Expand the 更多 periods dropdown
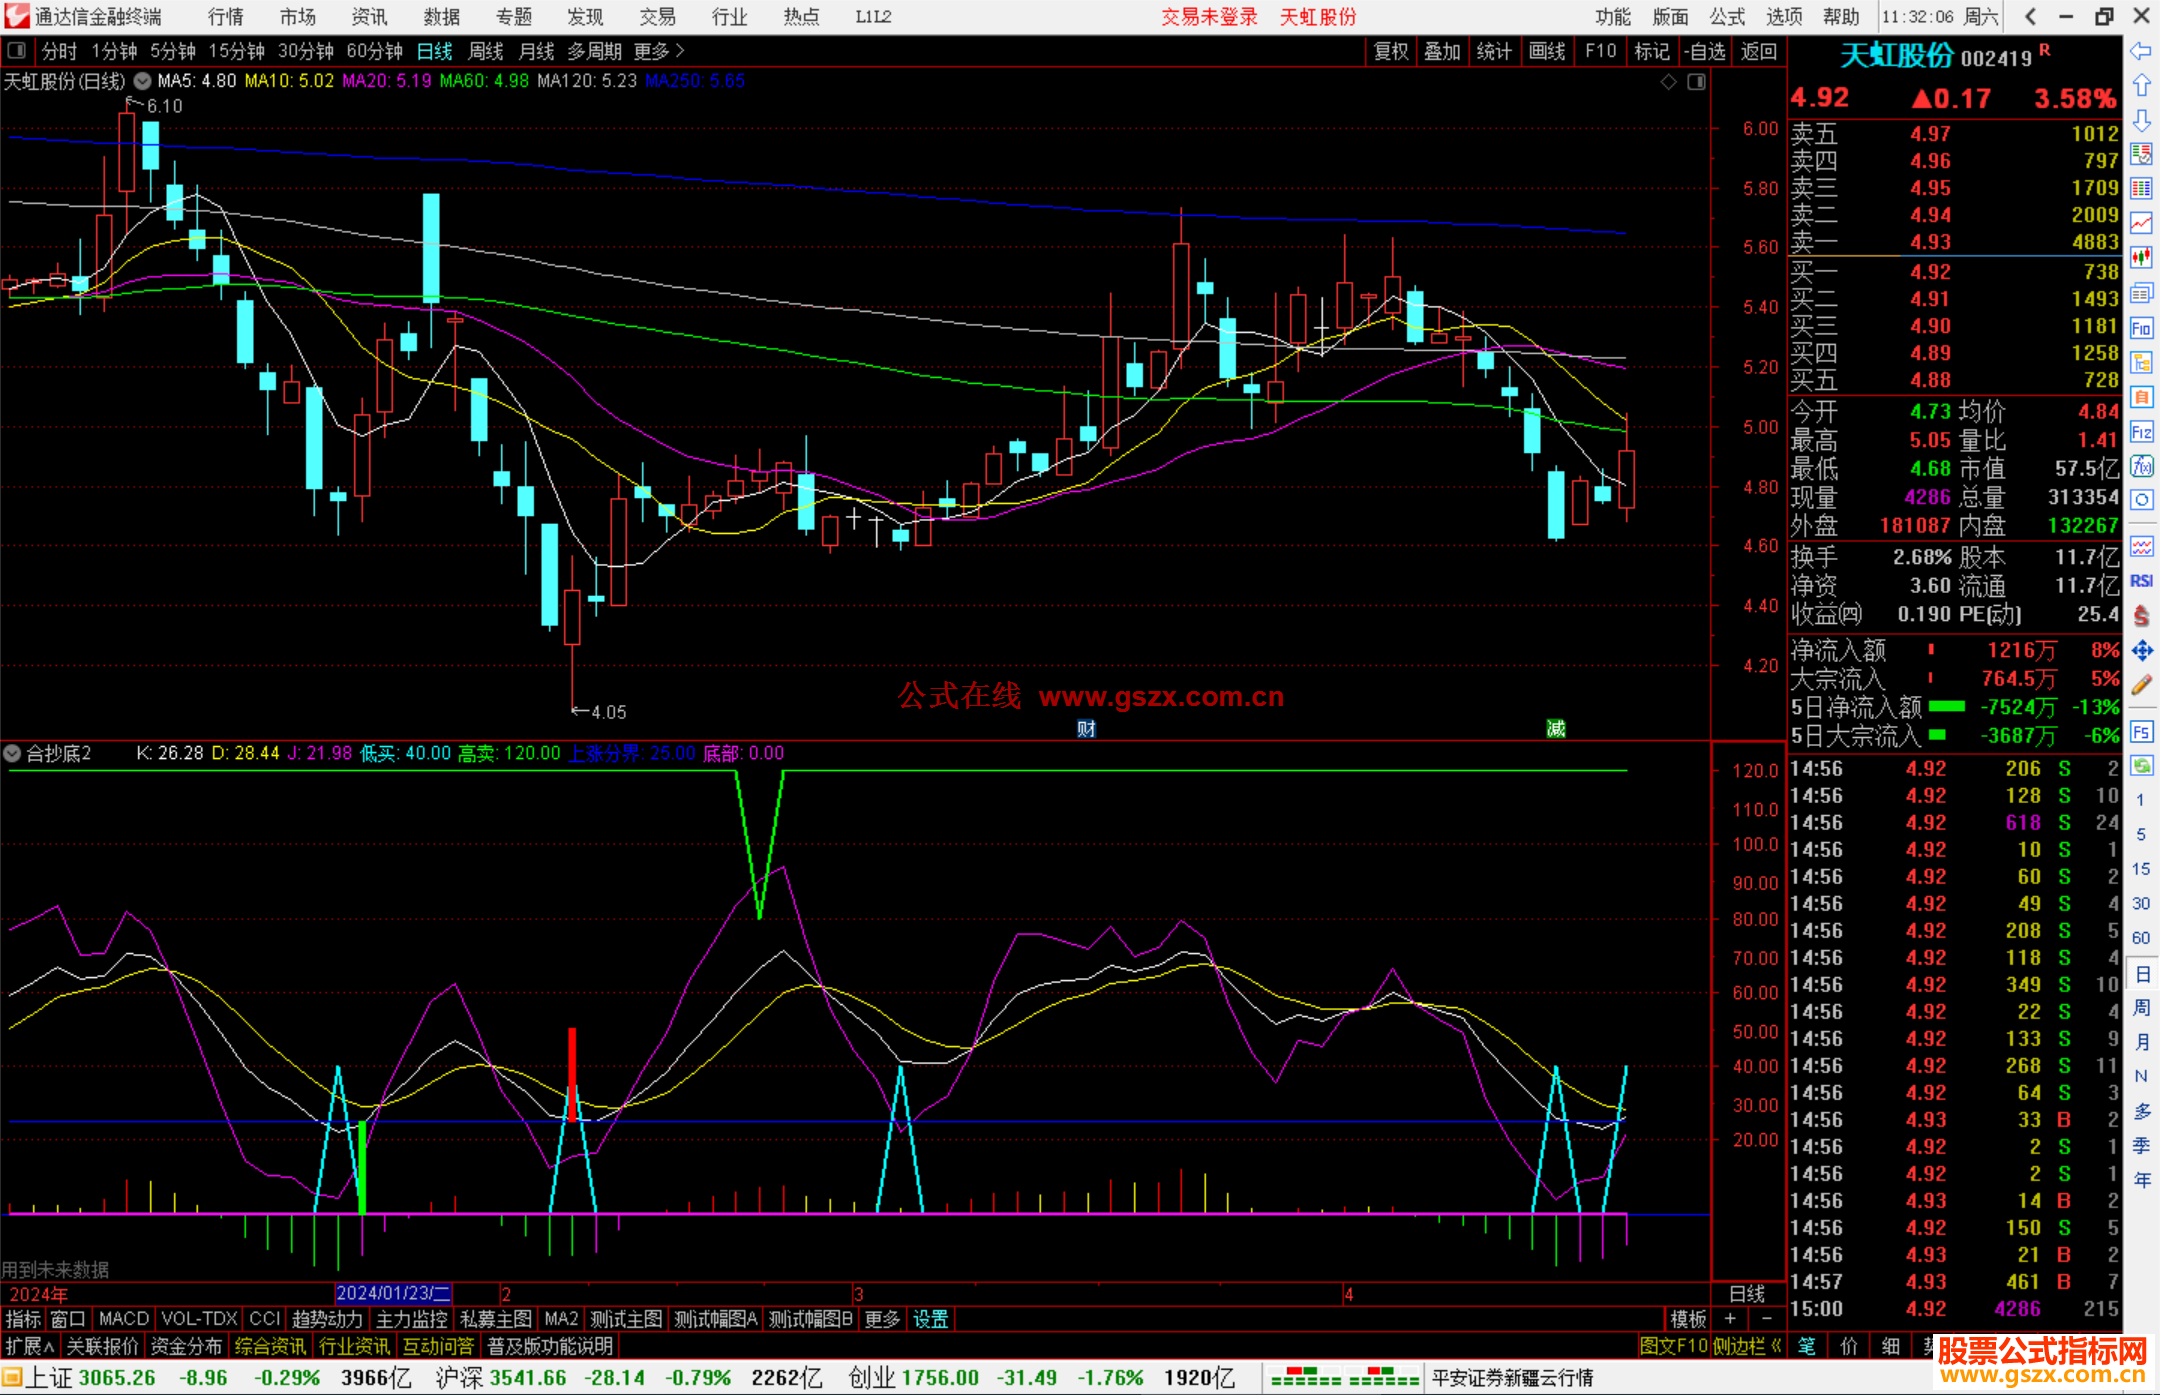 (x=658, y=51)
